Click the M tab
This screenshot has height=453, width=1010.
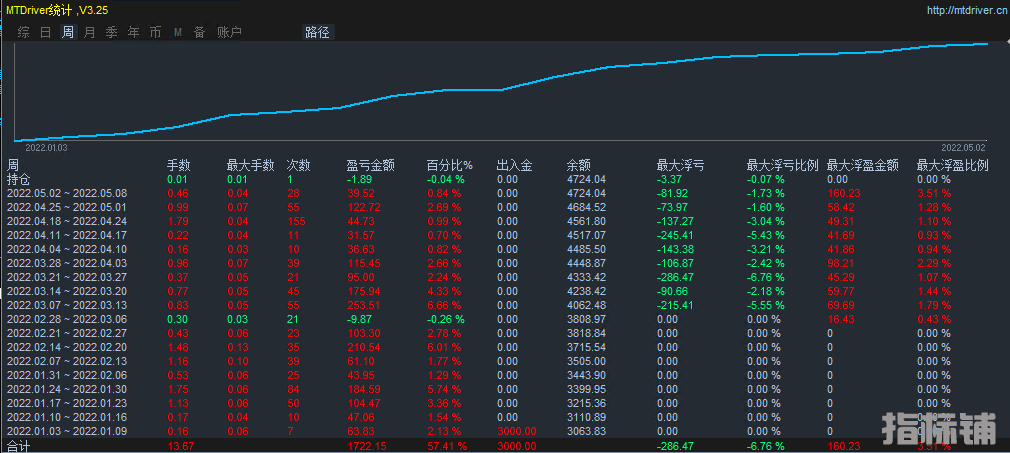(x=177, y=32)
